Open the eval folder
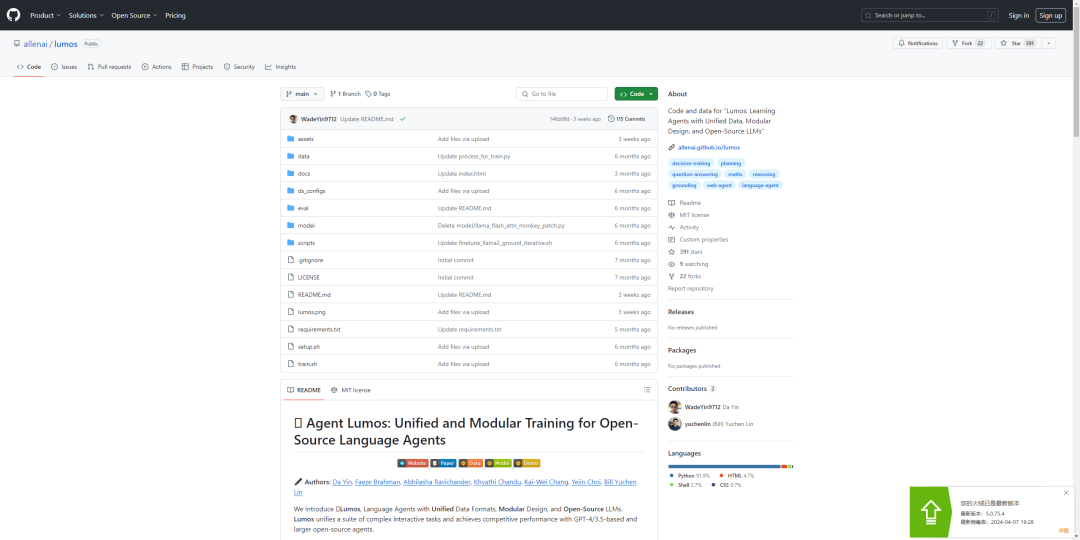 tap(303, 208)
